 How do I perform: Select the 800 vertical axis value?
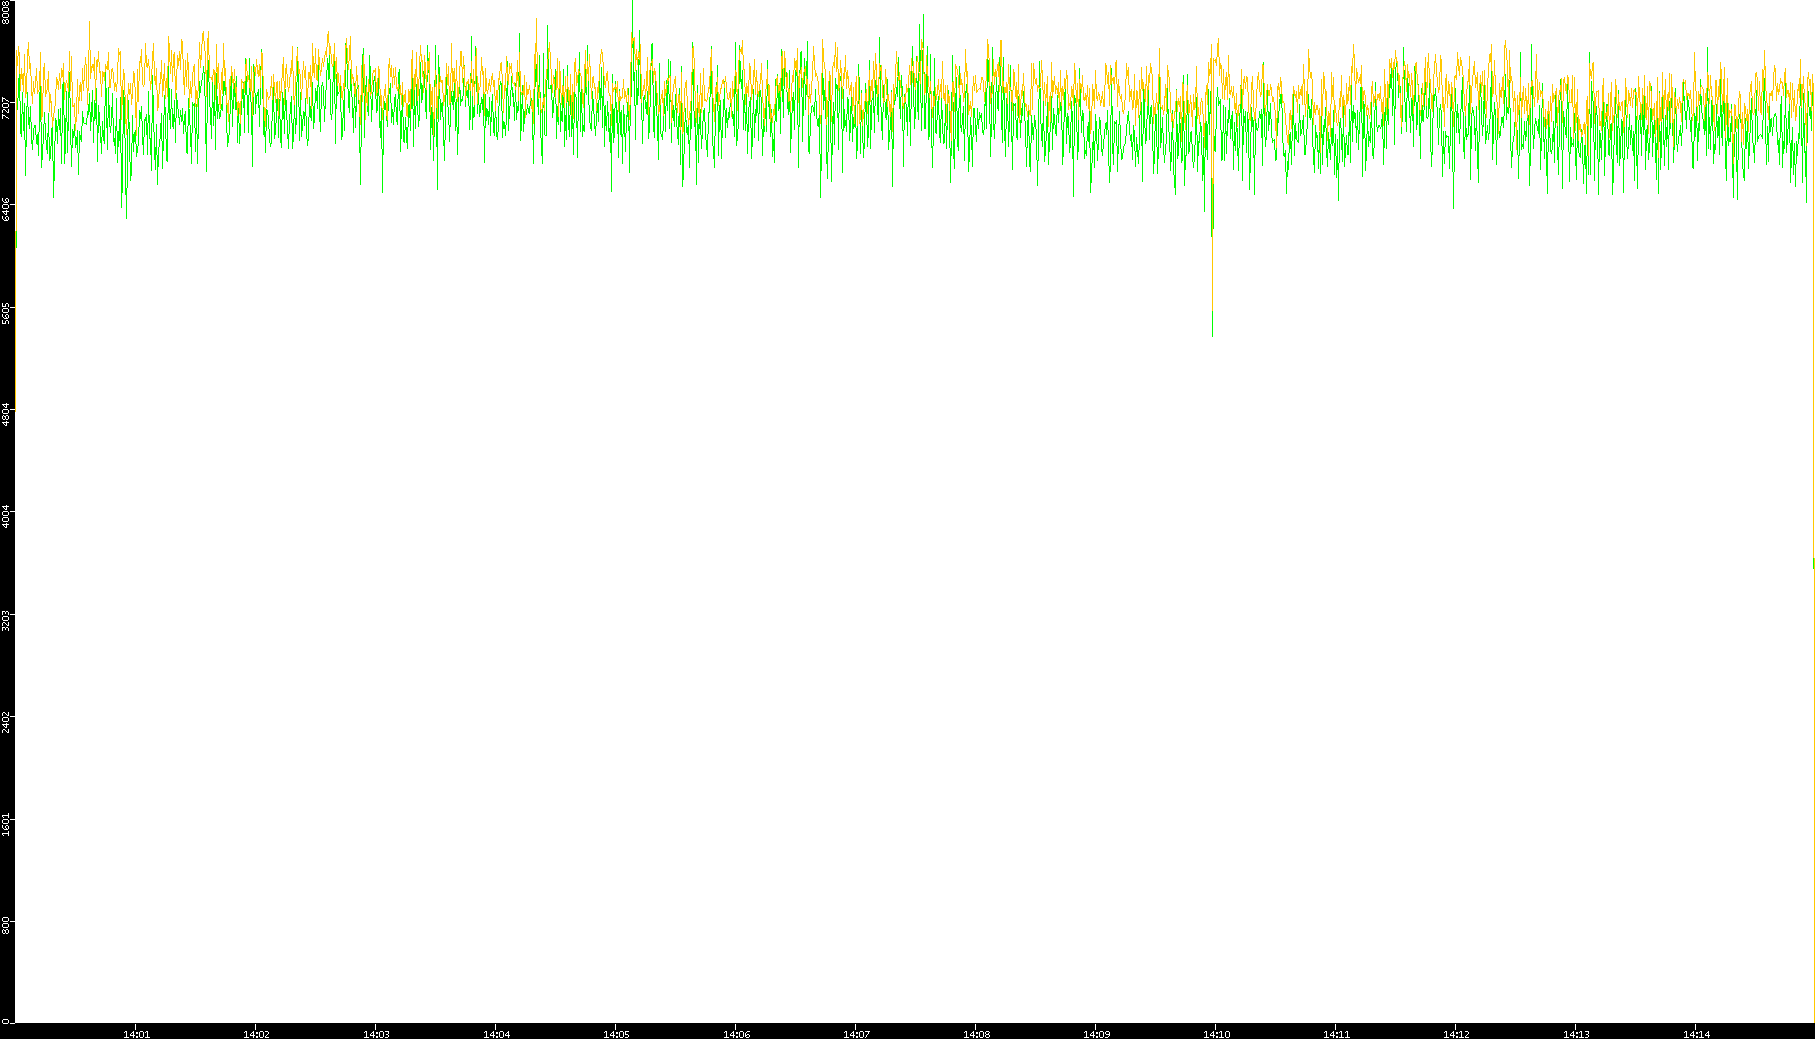coord(6,925)
